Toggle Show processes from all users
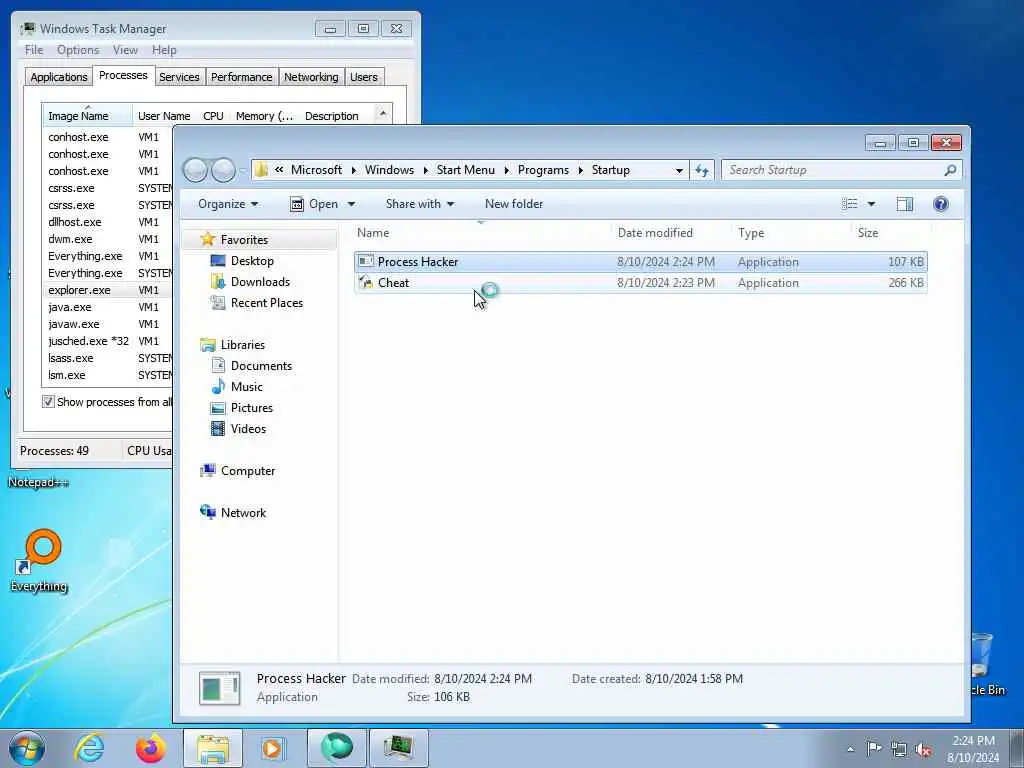Image resolution: width=1024 pixels, height=768 pixels. click(x=48, y=402)
